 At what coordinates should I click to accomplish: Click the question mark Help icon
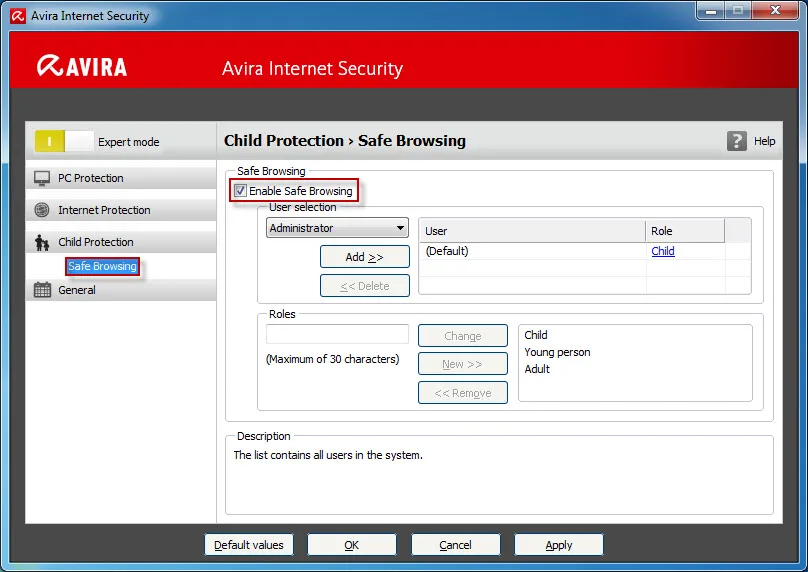[737, 141]
